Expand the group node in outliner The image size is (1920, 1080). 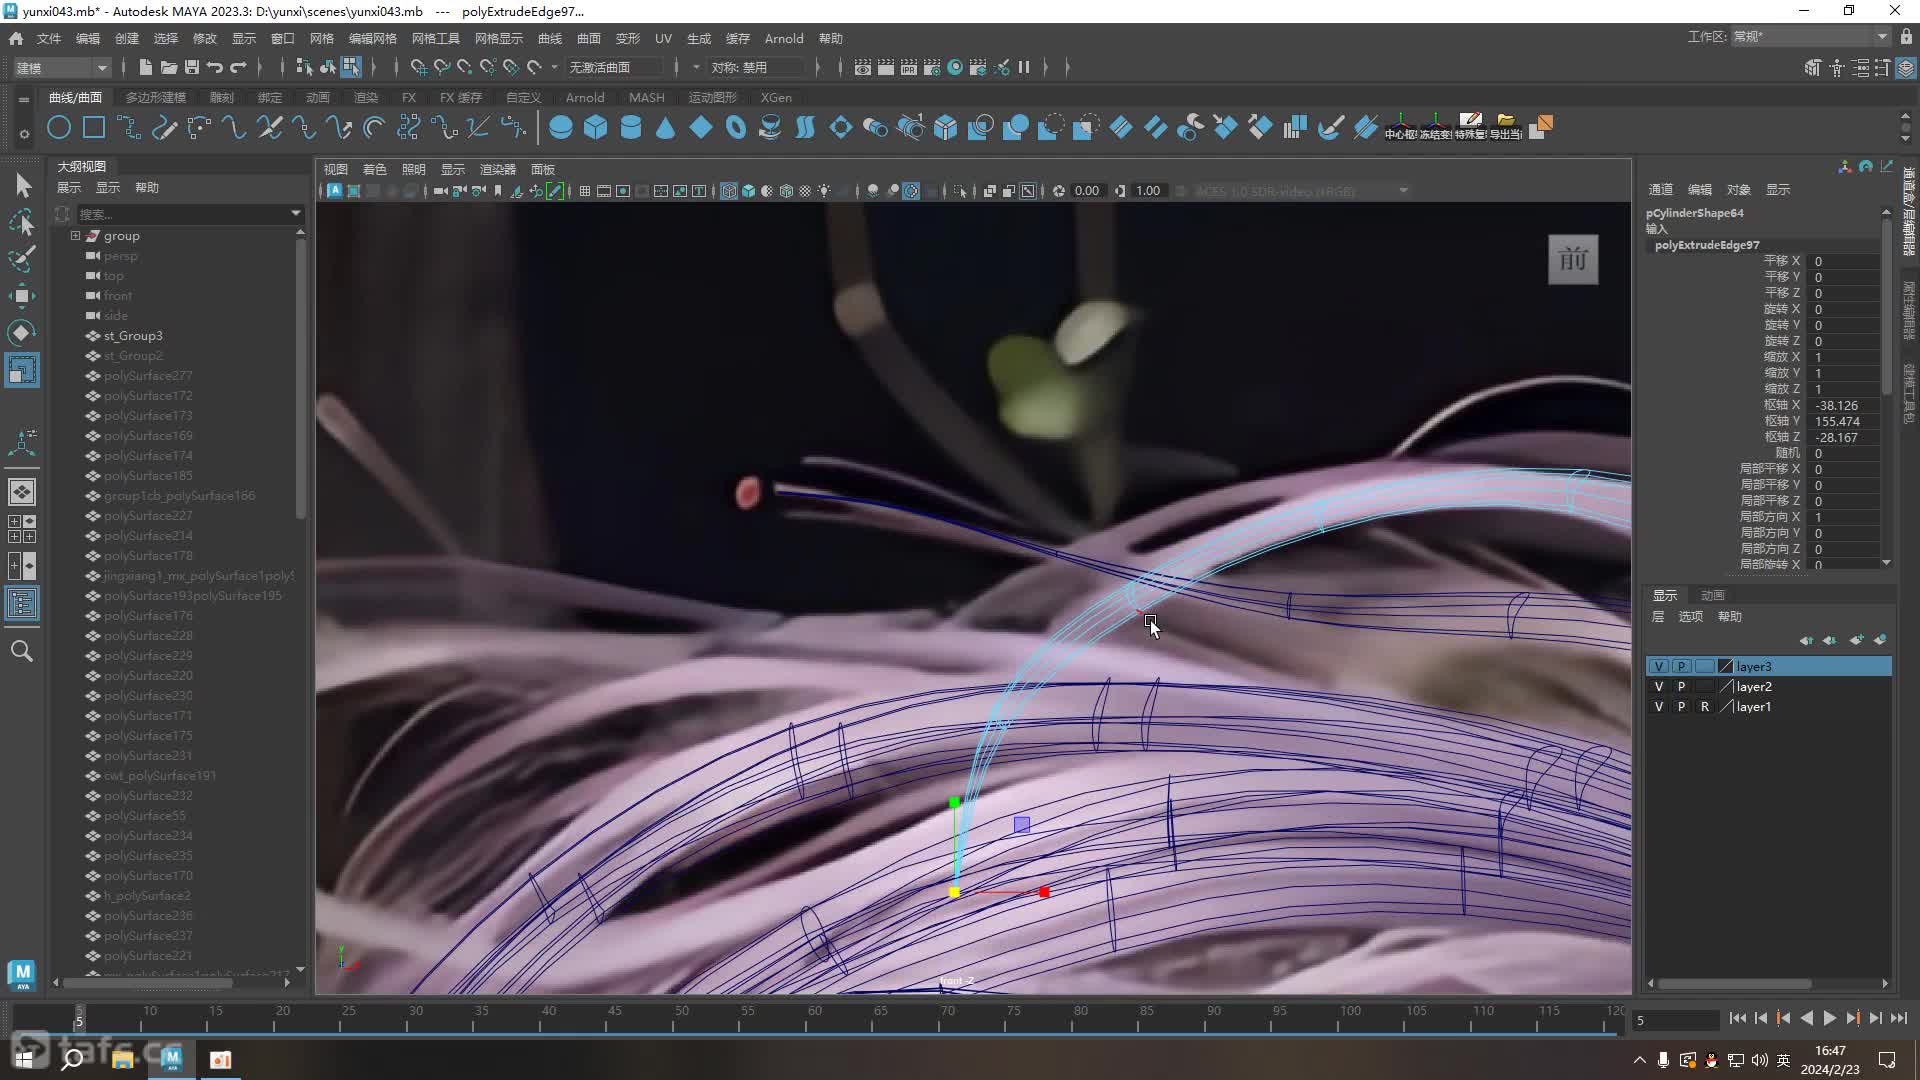[x=75, y=236]
